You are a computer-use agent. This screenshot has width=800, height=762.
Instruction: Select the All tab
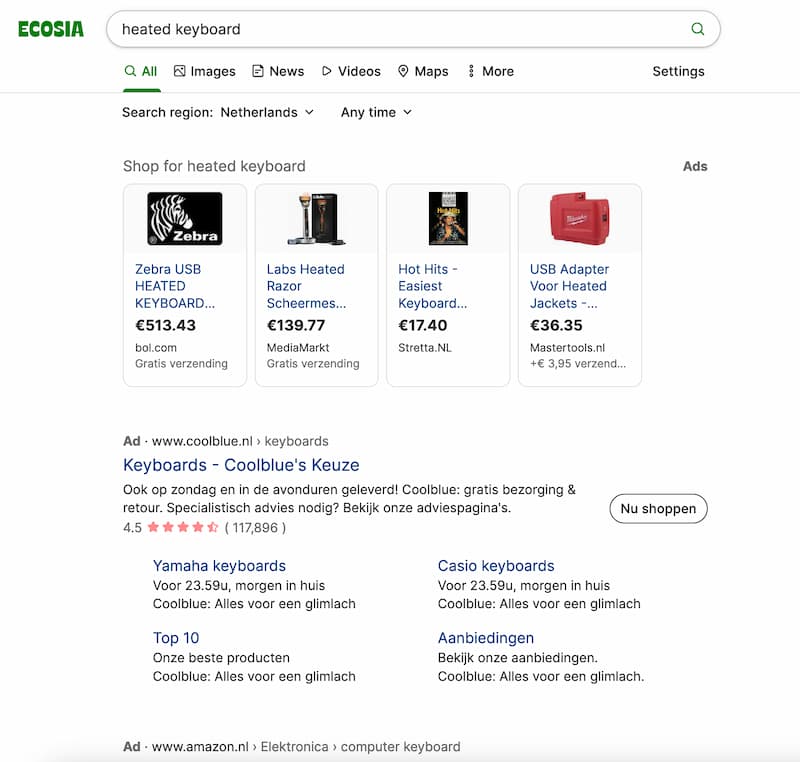click(x=141, y=71)
